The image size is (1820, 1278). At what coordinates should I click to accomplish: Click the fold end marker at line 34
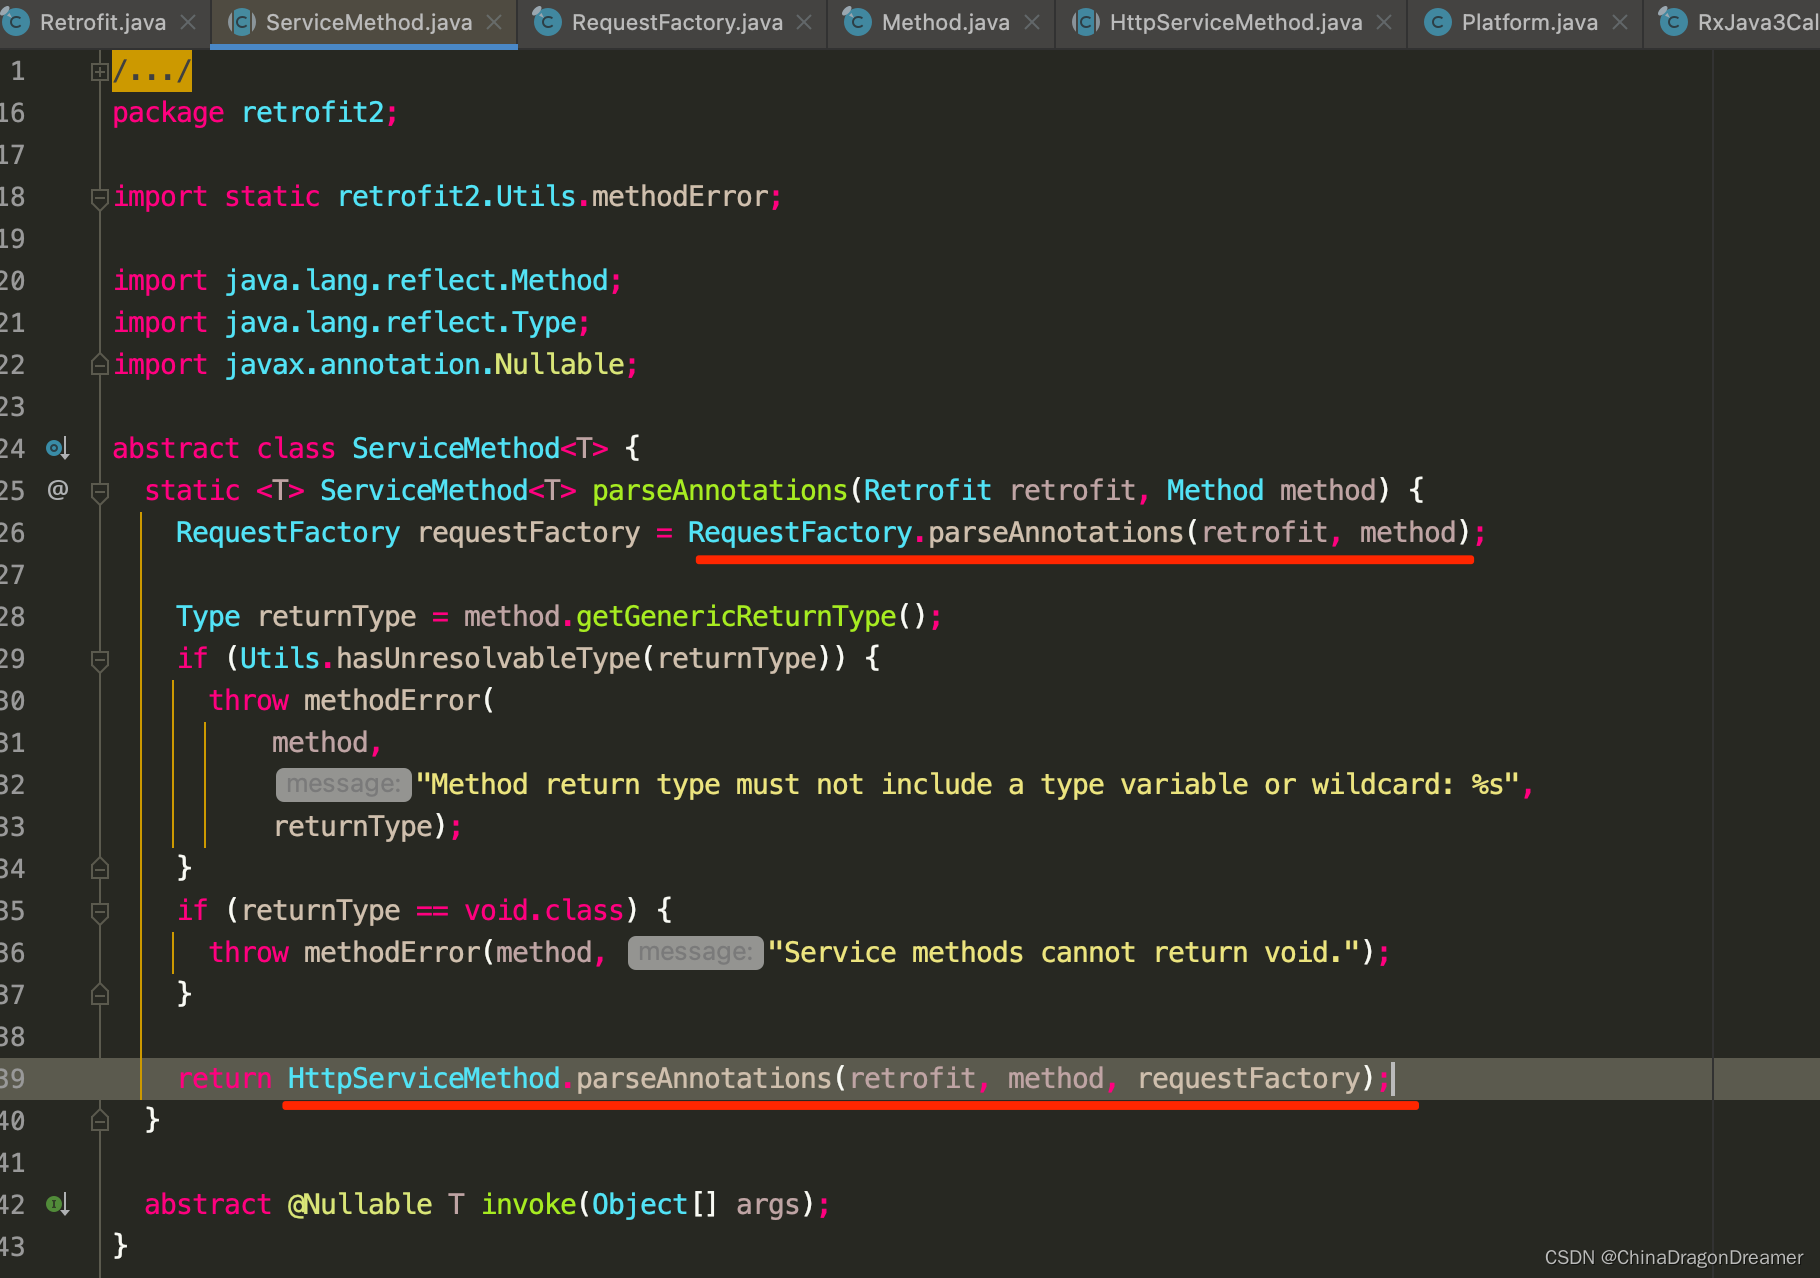point(99,868)
